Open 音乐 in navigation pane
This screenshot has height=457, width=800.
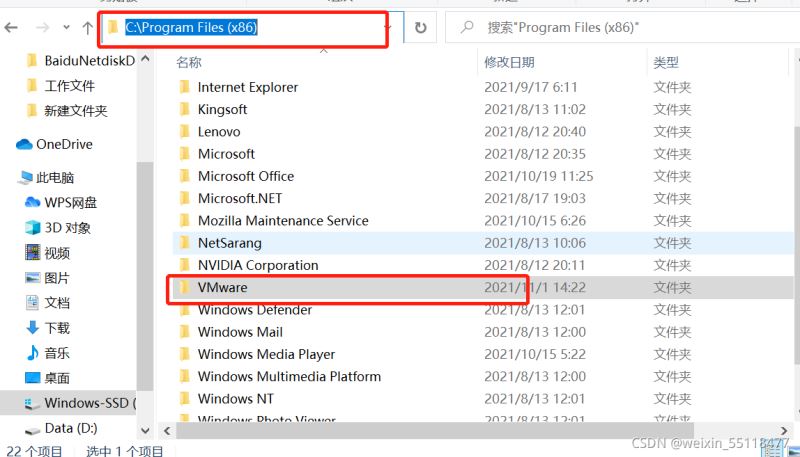(x=57, y=352)
